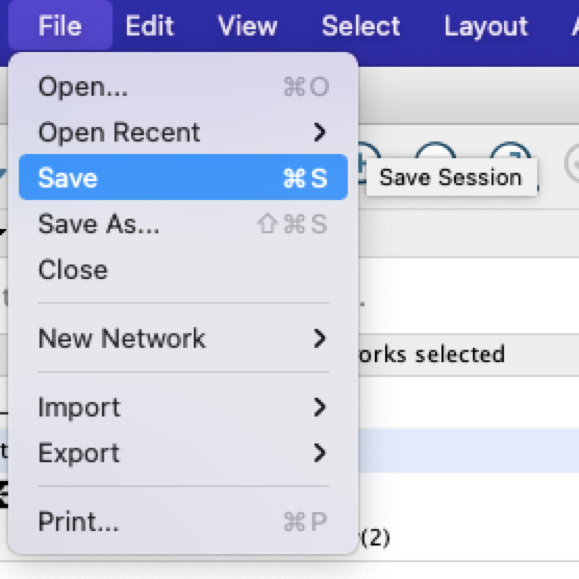Select Close in the File menu
This screenshot has width=579, height=579.
(x=183, y=270)
